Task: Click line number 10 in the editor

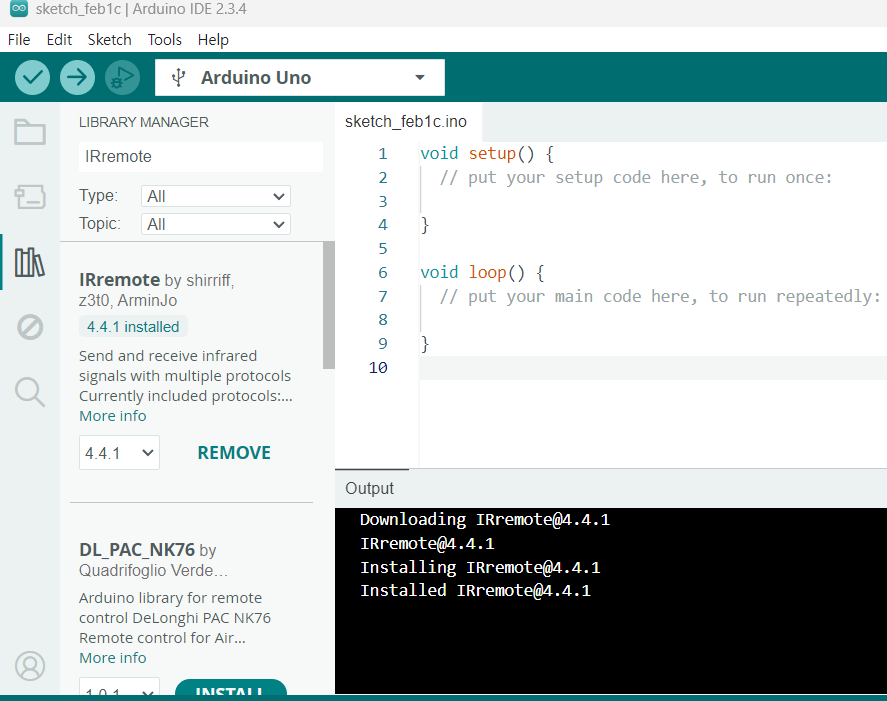Action: [x=378, y=368]
